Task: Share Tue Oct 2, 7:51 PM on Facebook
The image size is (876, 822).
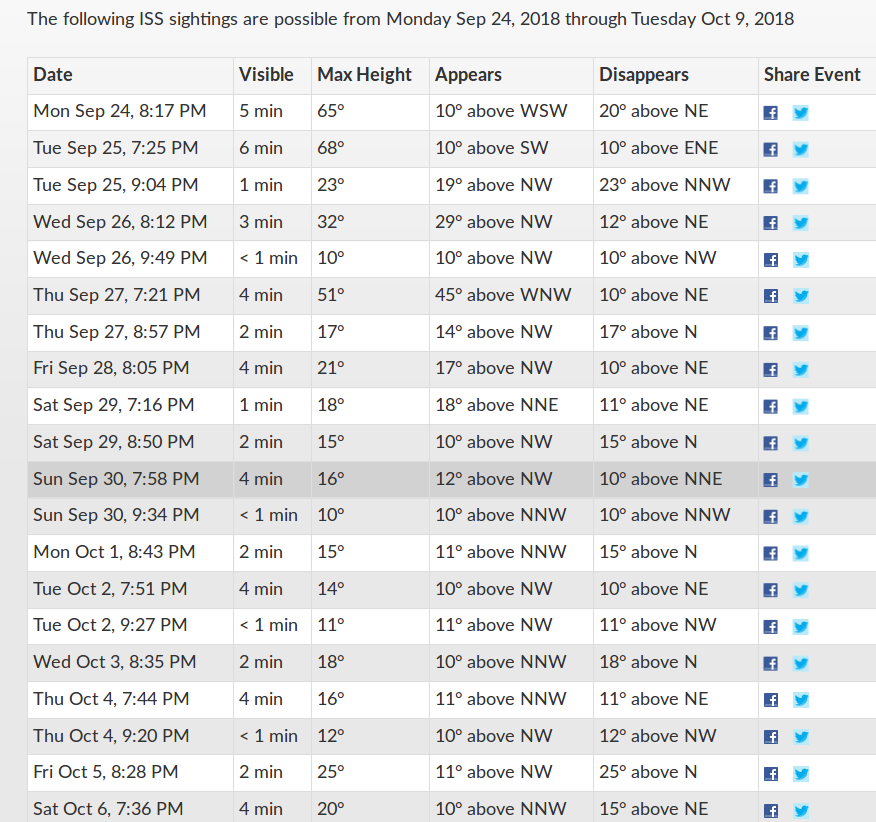Action: point(770,590)
